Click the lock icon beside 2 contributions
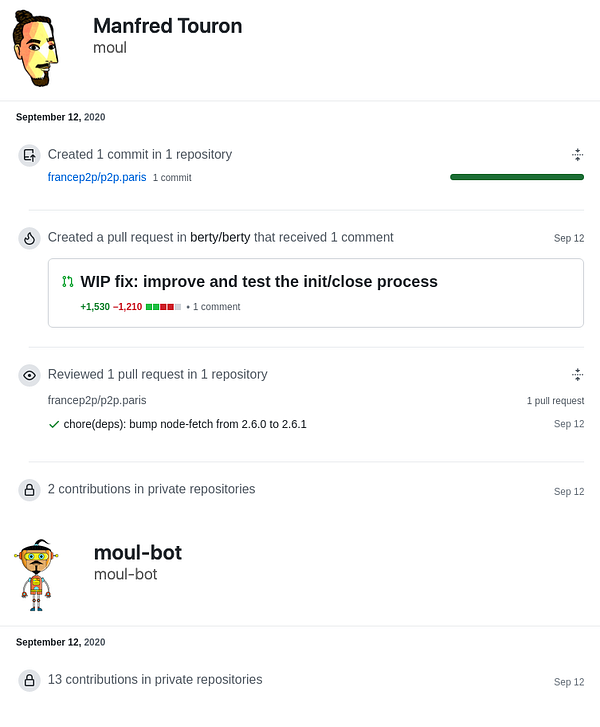The height and width of the screenshot is (727, 600). (29, 490)
